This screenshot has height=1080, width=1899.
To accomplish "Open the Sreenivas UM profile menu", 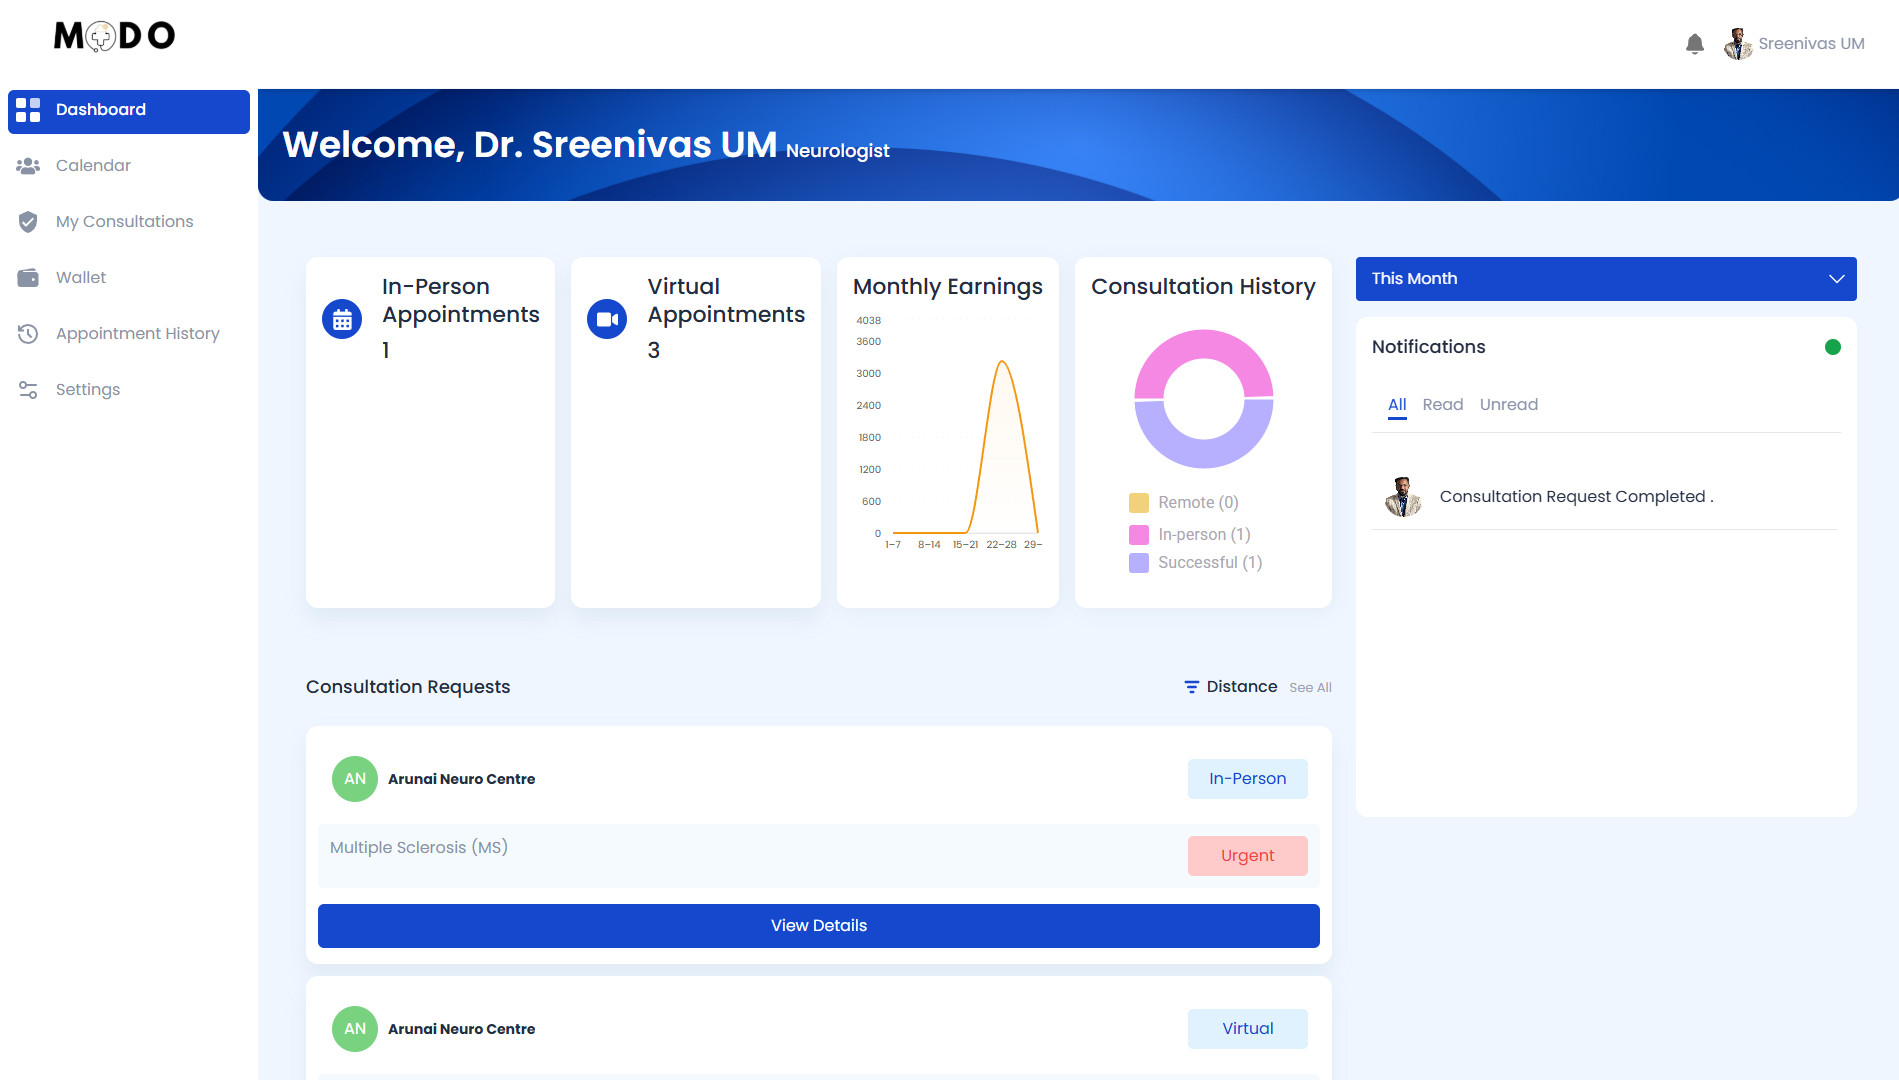I will [1794, 44].
